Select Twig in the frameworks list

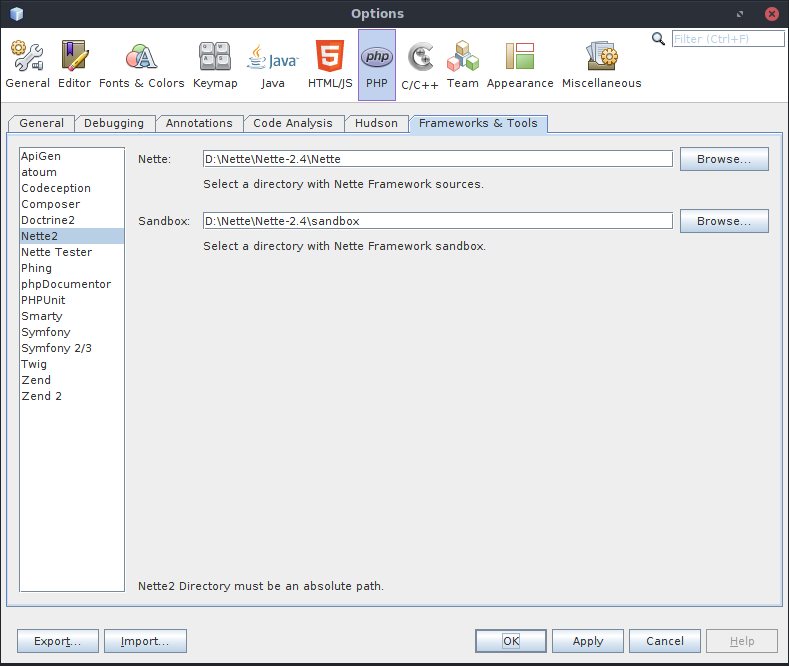[72, 364]
